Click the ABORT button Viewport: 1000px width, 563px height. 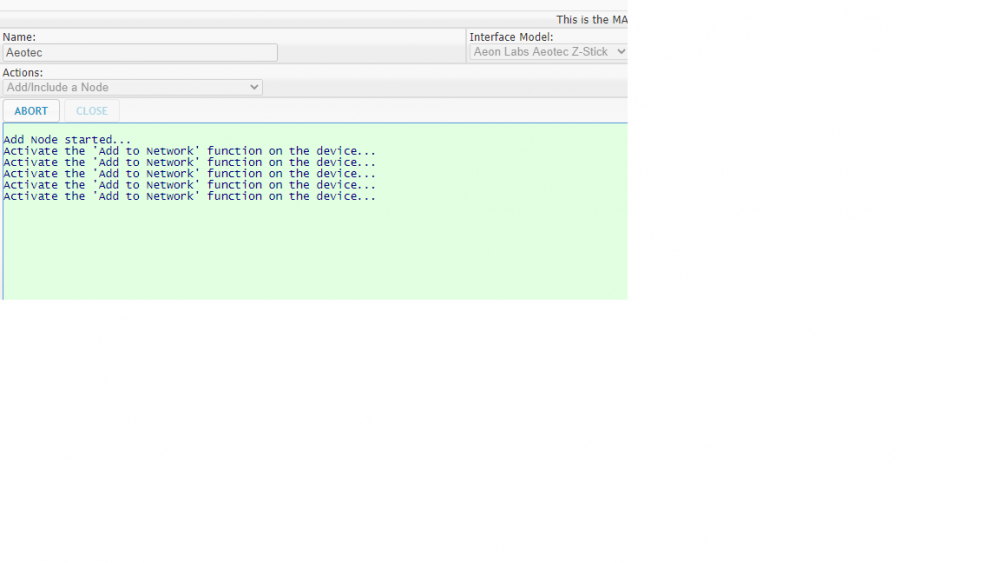[31, 111]
